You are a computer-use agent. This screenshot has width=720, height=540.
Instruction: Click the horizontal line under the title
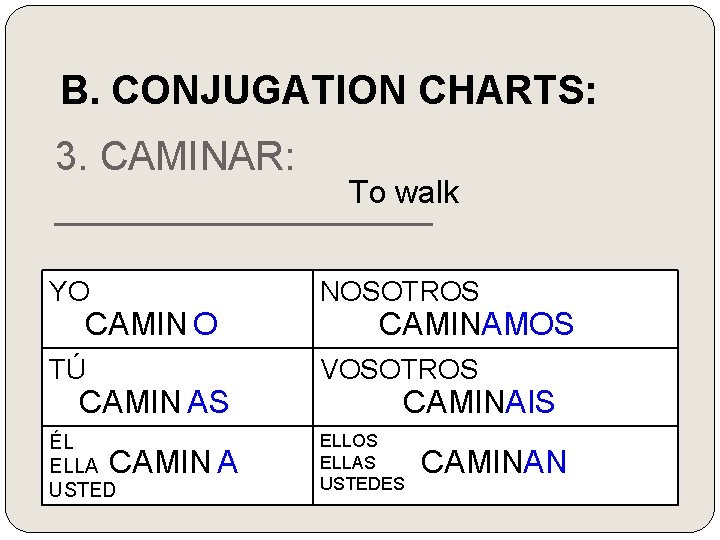(243, 224)
